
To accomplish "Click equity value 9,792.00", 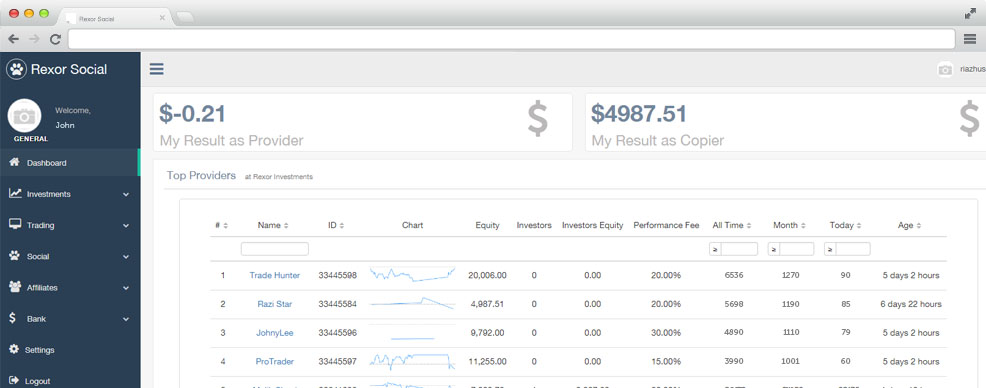I will pyautogui.click(x=487, y=333).
